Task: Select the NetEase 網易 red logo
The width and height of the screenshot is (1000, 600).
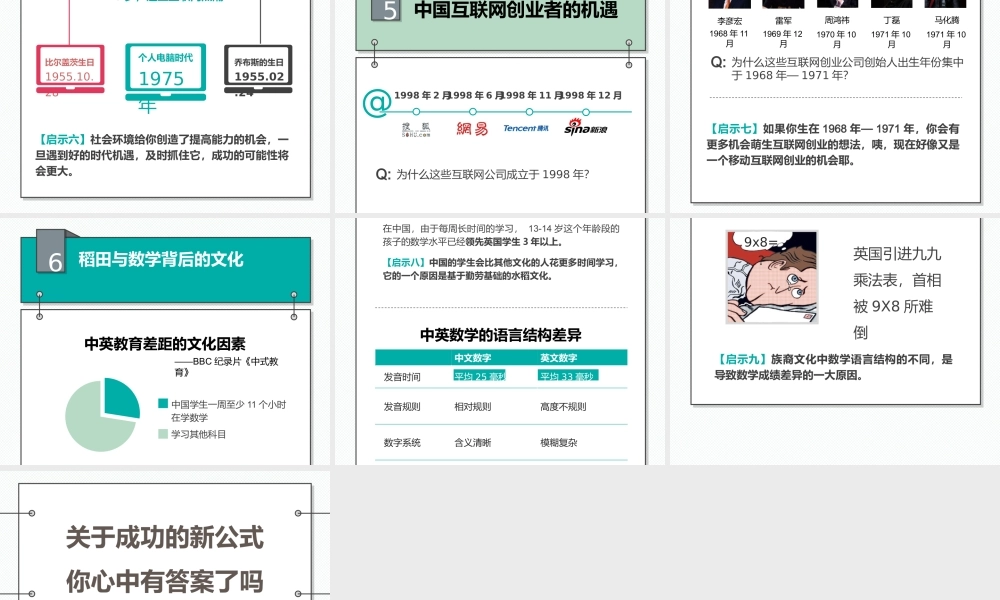Action: click(472, 128)
